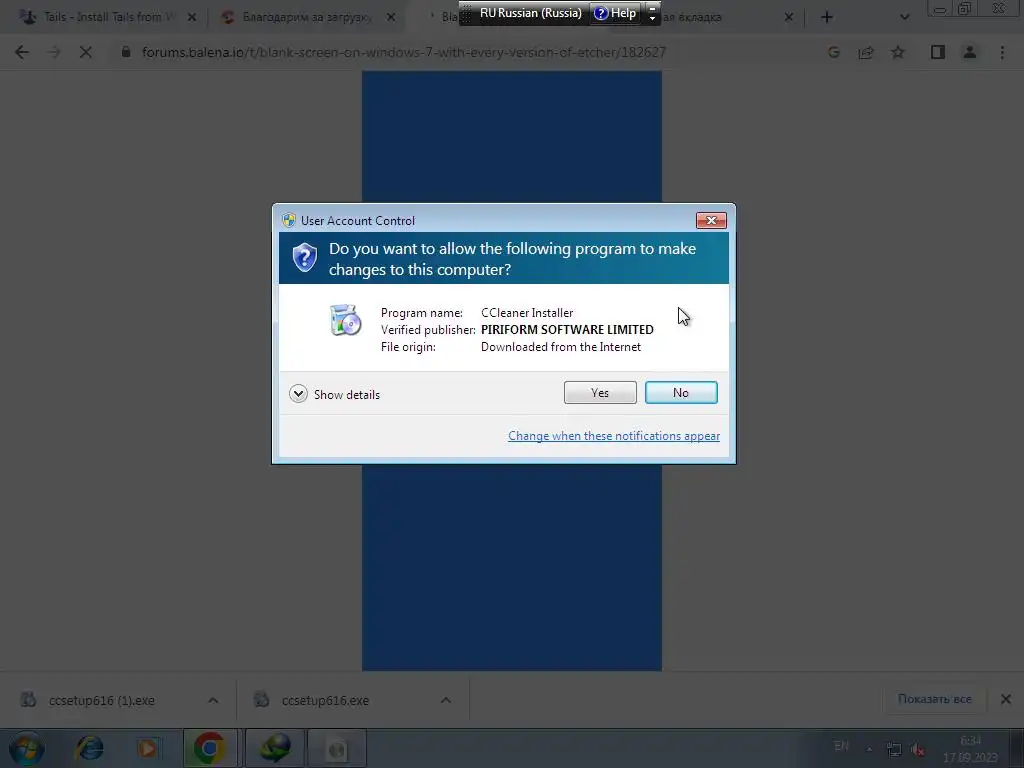Viewport: 1024px width, 768px height.
Task: Click the UAC shield question icon
Action: 304,258
